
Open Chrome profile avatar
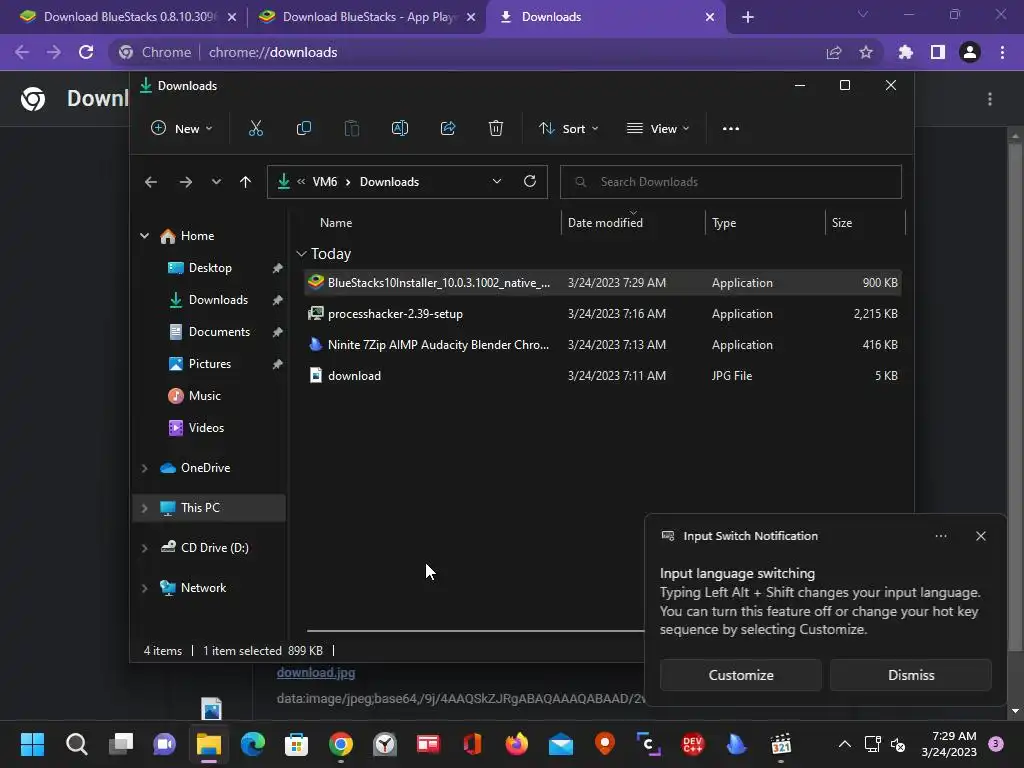(x=970, y=52)
